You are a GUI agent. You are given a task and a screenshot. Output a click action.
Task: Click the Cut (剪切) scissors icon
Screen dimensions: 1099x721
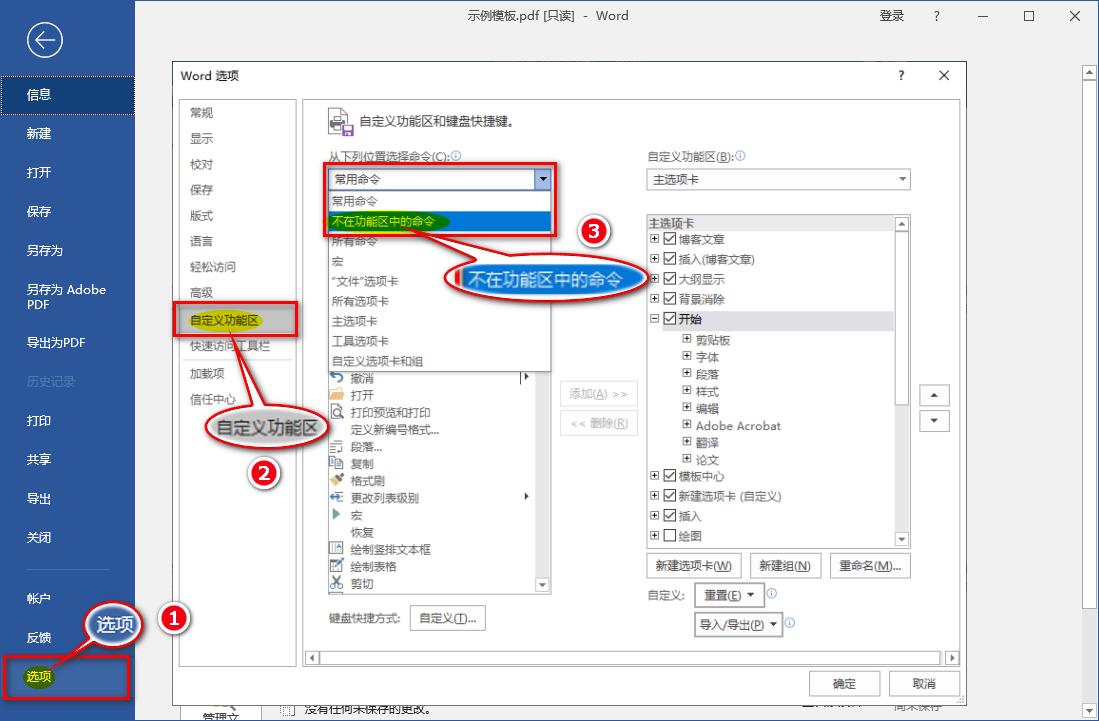point(335,581)
